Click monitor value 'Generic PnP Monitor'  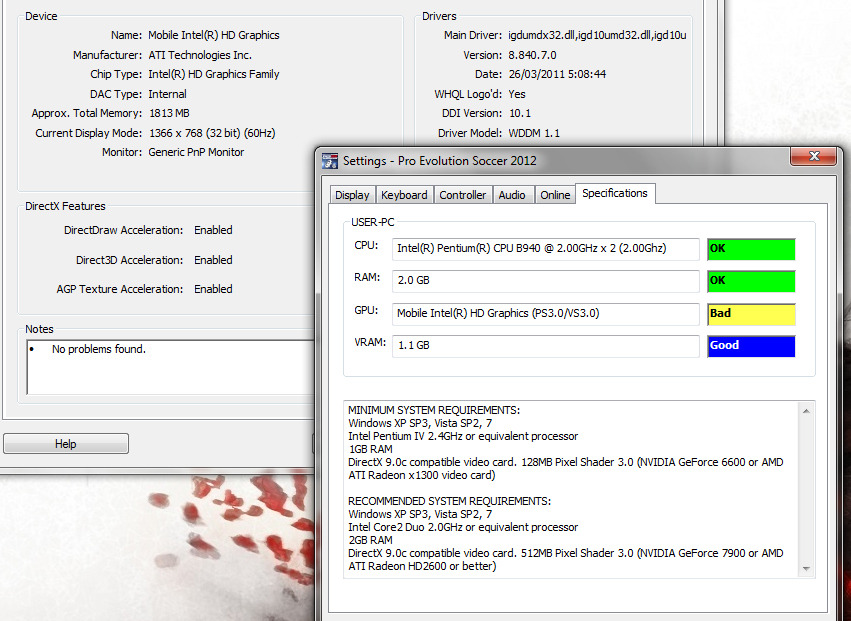tap(196, 153)
